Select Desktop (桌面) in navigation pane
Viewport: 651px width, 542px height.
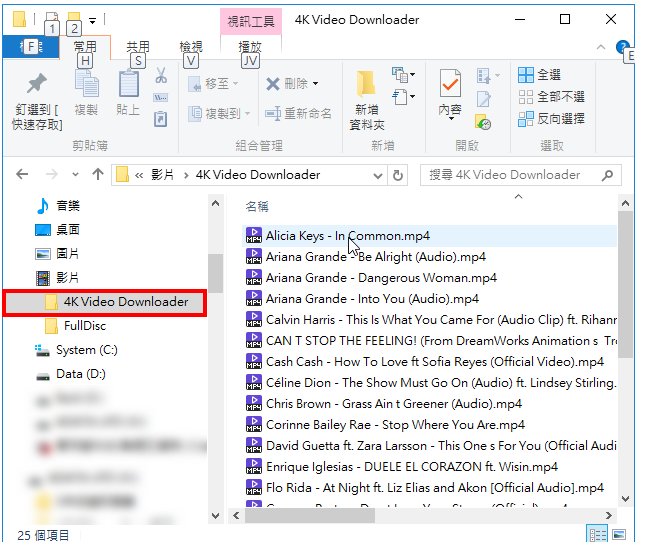(x=58, y=230)
